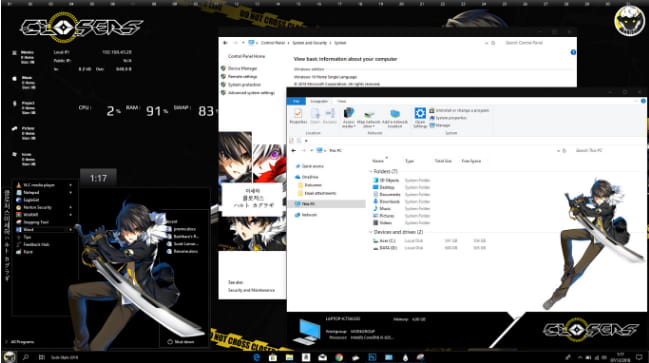Click taskbar search magnifier icon
649x363 pixels.
coord(26,357)
